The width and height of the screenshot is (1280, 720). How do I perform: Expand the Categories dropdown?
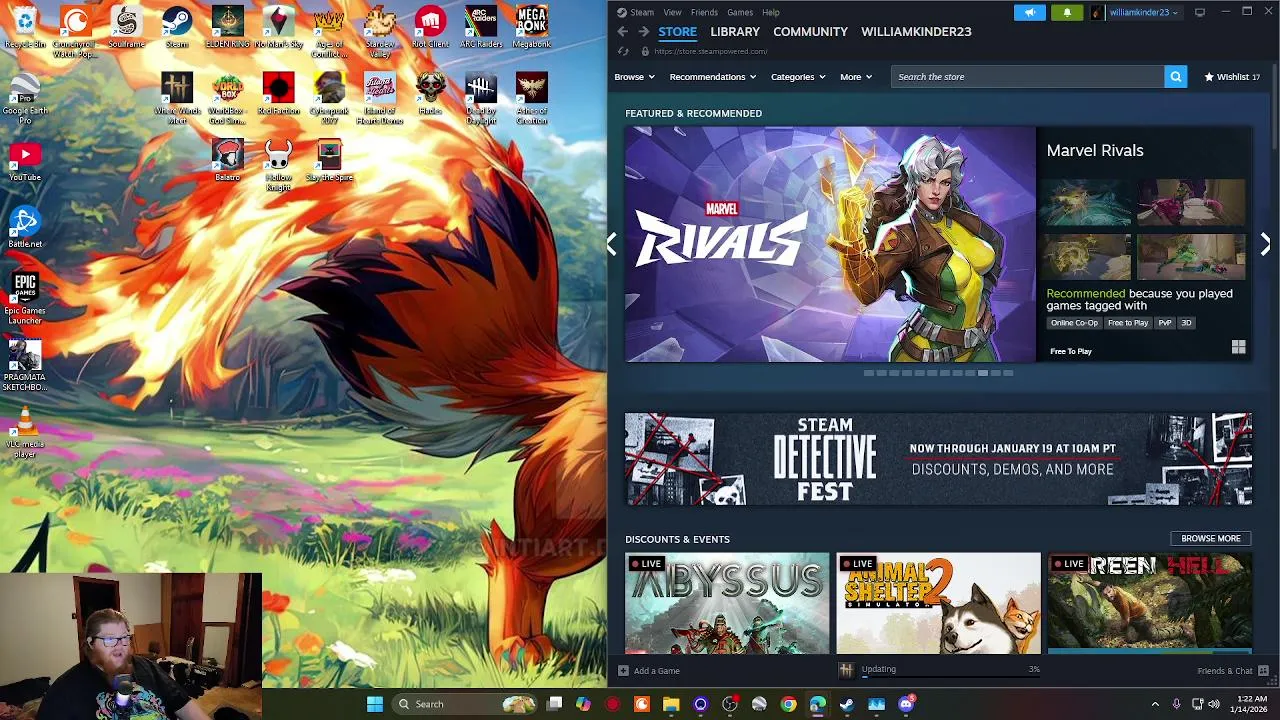[797, 77]
